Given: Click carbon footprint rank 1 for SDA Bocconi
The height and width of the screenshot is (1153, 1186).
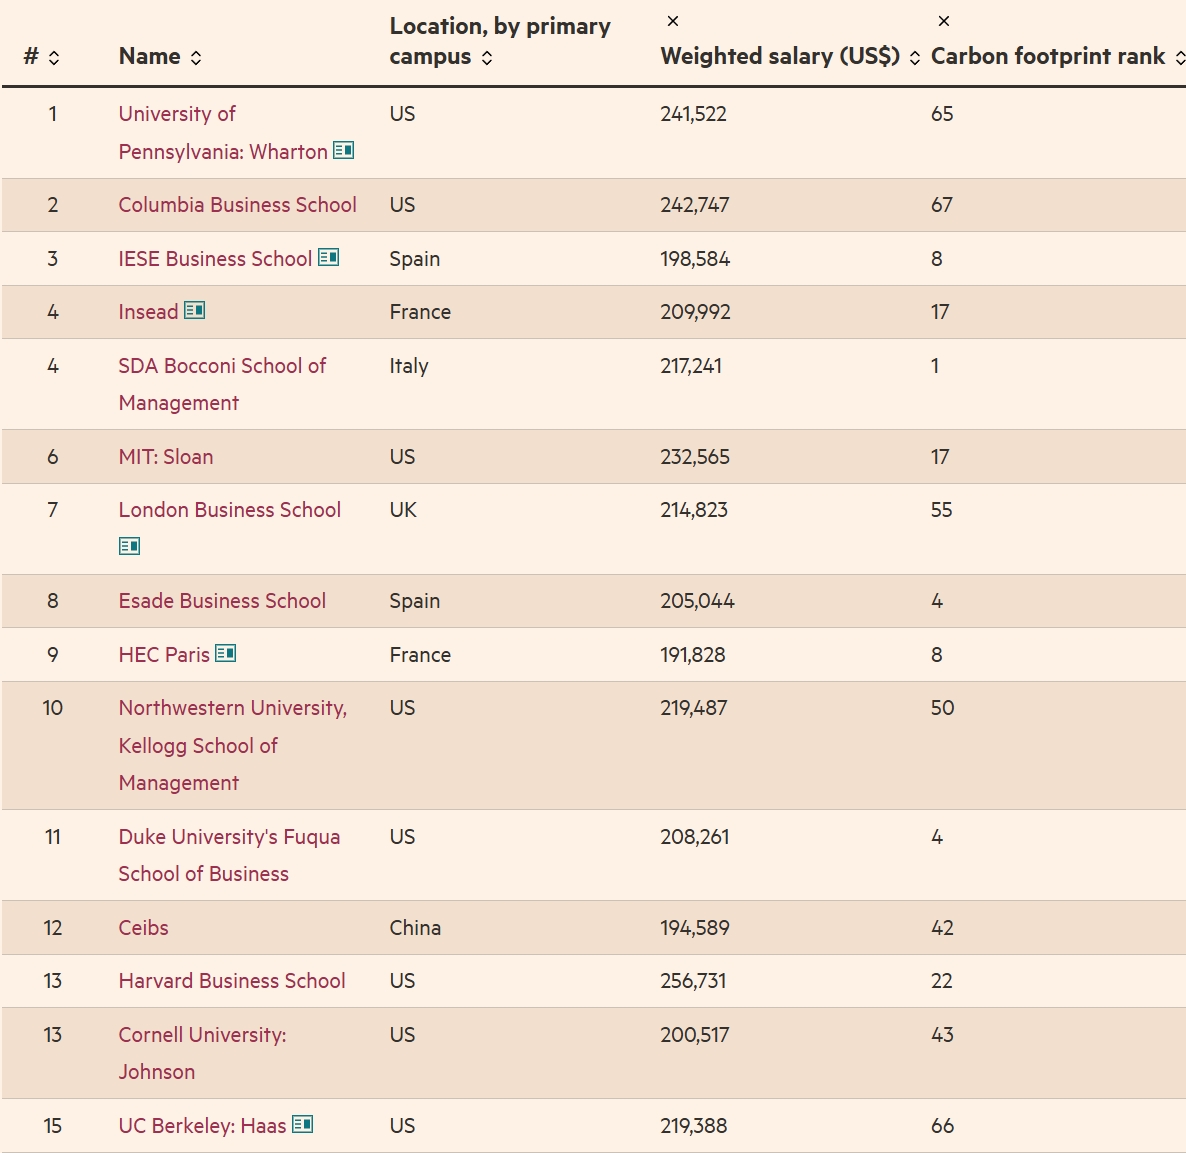Looking at the screenshot, I should coord(935,366).
